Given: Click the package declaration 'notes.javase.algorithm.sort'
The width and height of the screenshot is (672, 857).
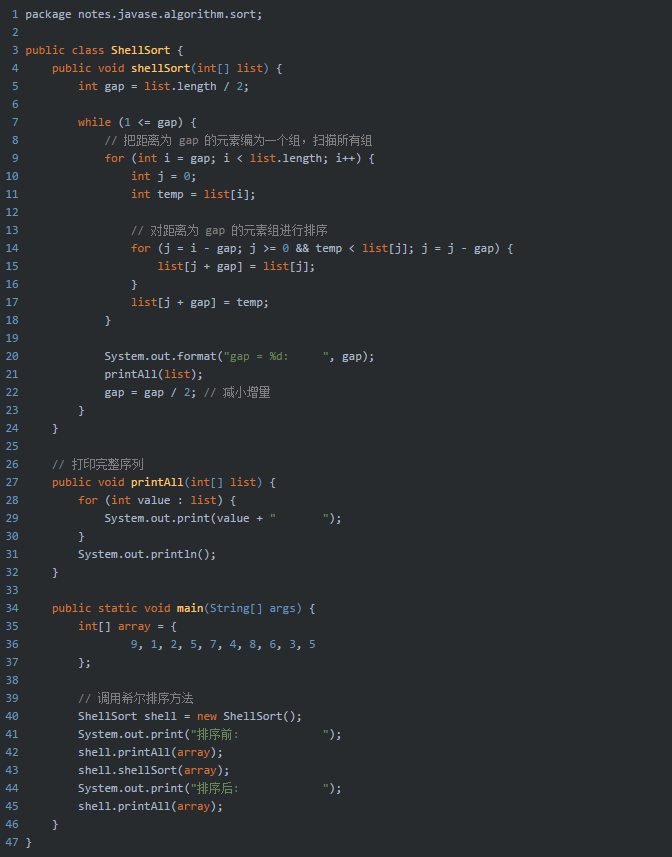Looking at the screenshot, I should 167,14.
